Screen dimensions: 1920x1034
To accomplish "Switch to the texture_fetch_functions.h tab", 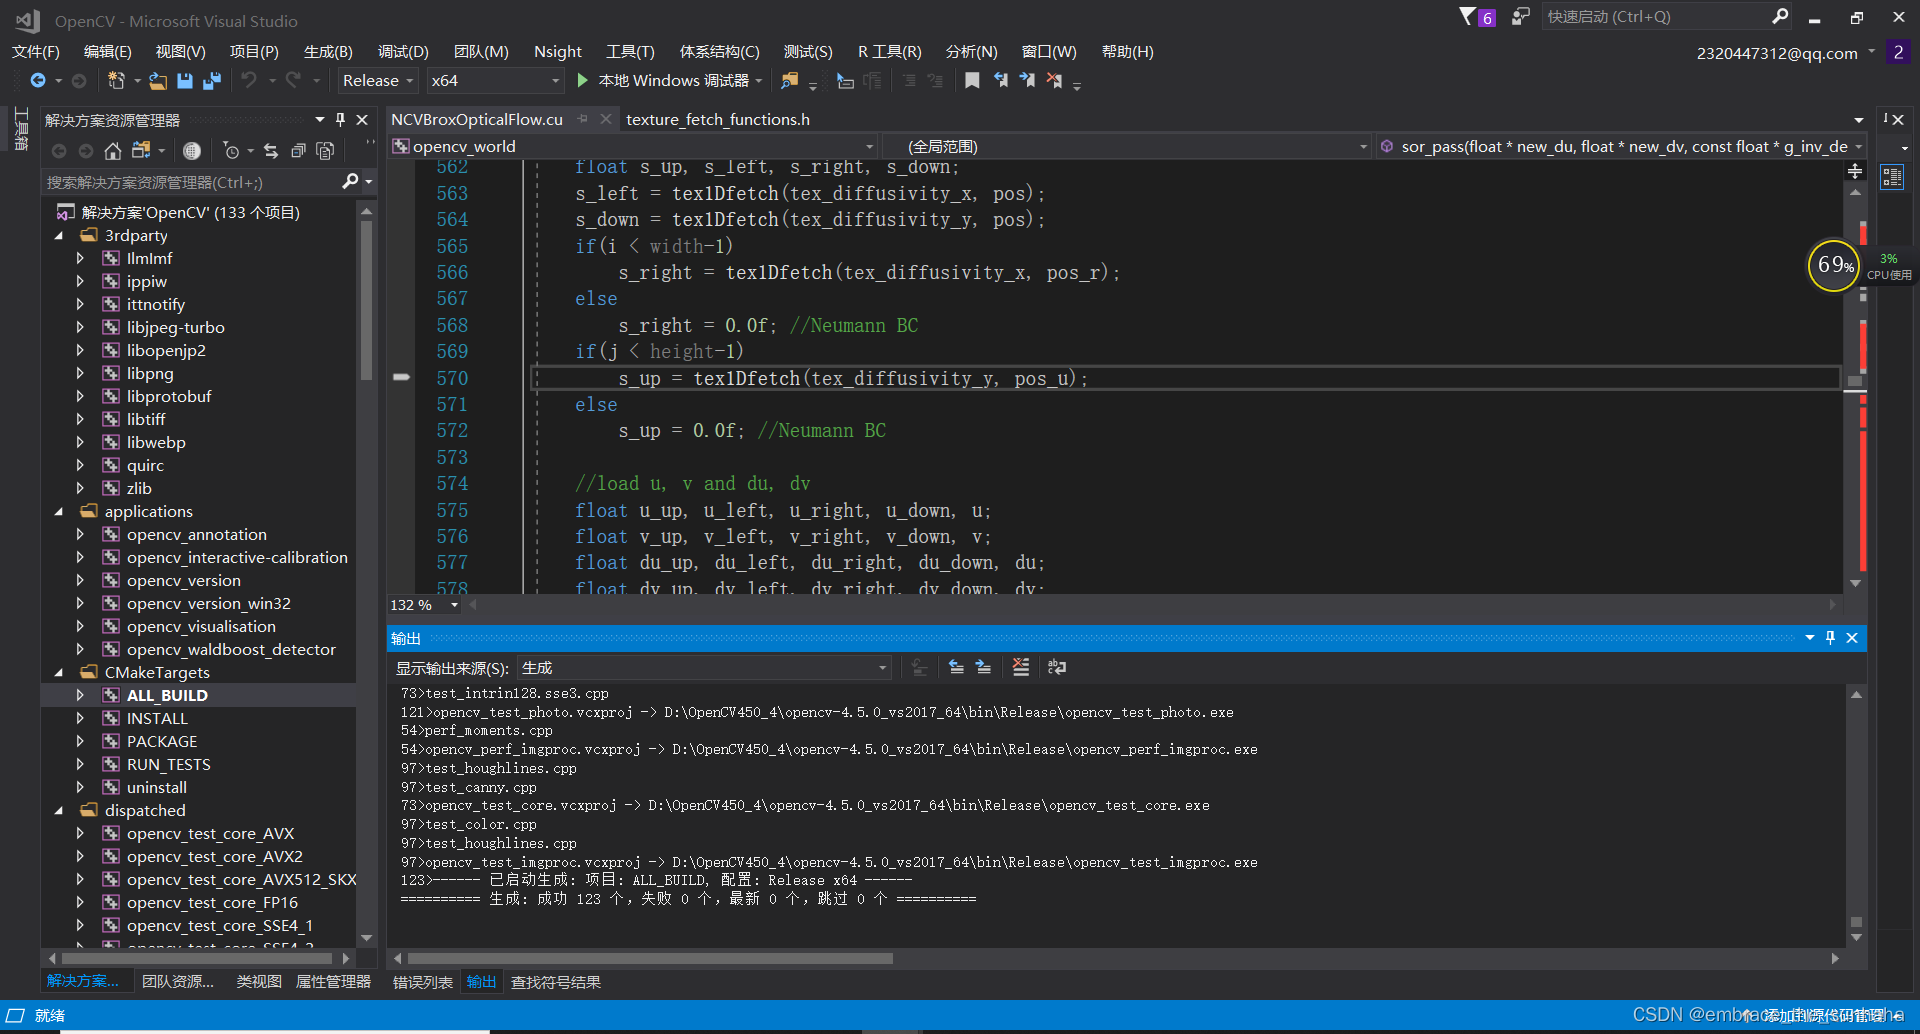I will click(717, 119).
